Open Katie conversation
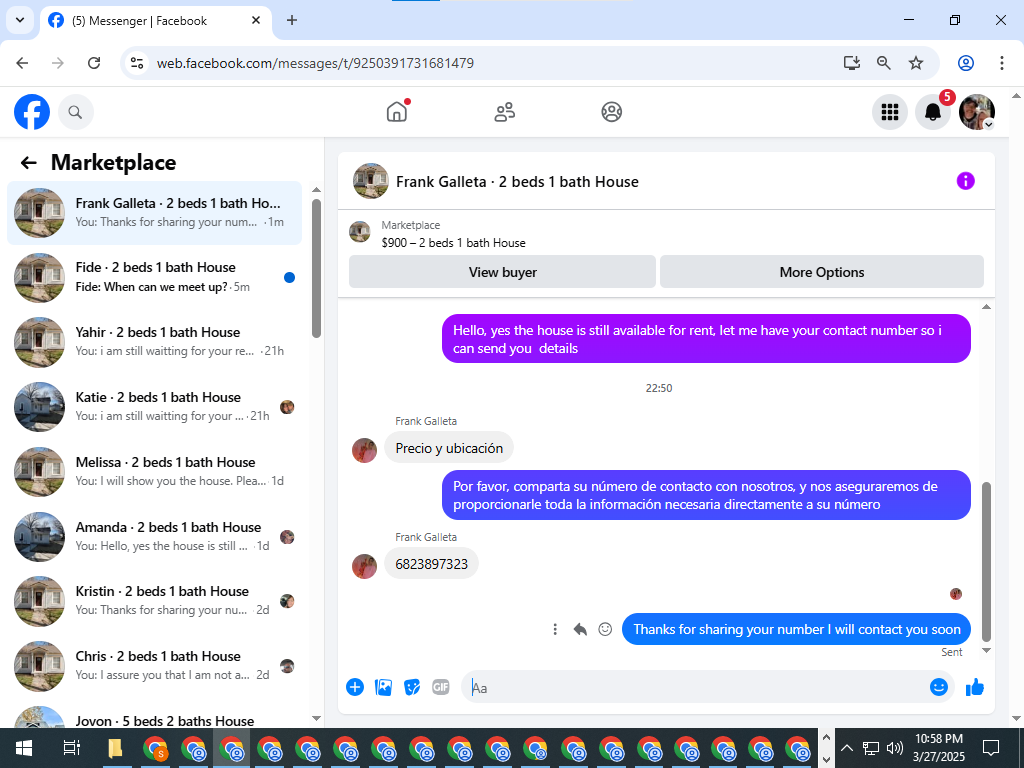 click(x=155, y=407)
